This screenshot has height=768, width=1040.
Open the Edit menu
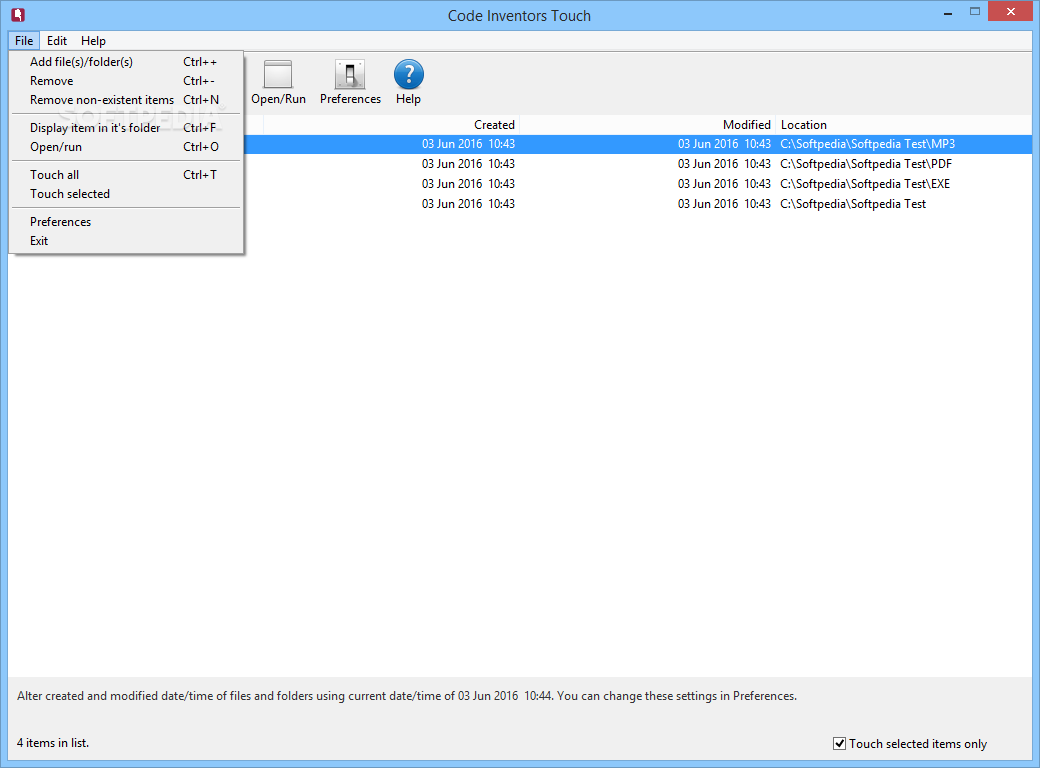57,40
